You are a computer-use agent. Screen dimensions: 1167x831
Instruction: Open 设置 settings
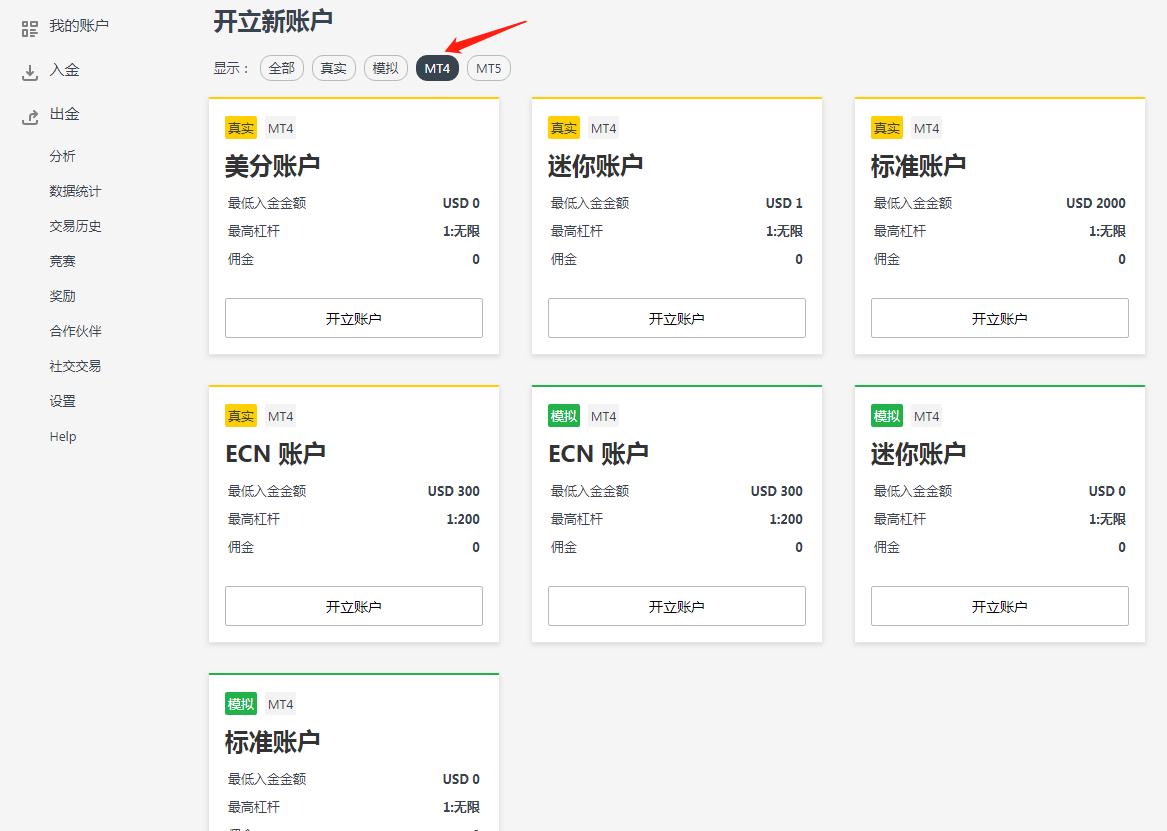point(62,401)
